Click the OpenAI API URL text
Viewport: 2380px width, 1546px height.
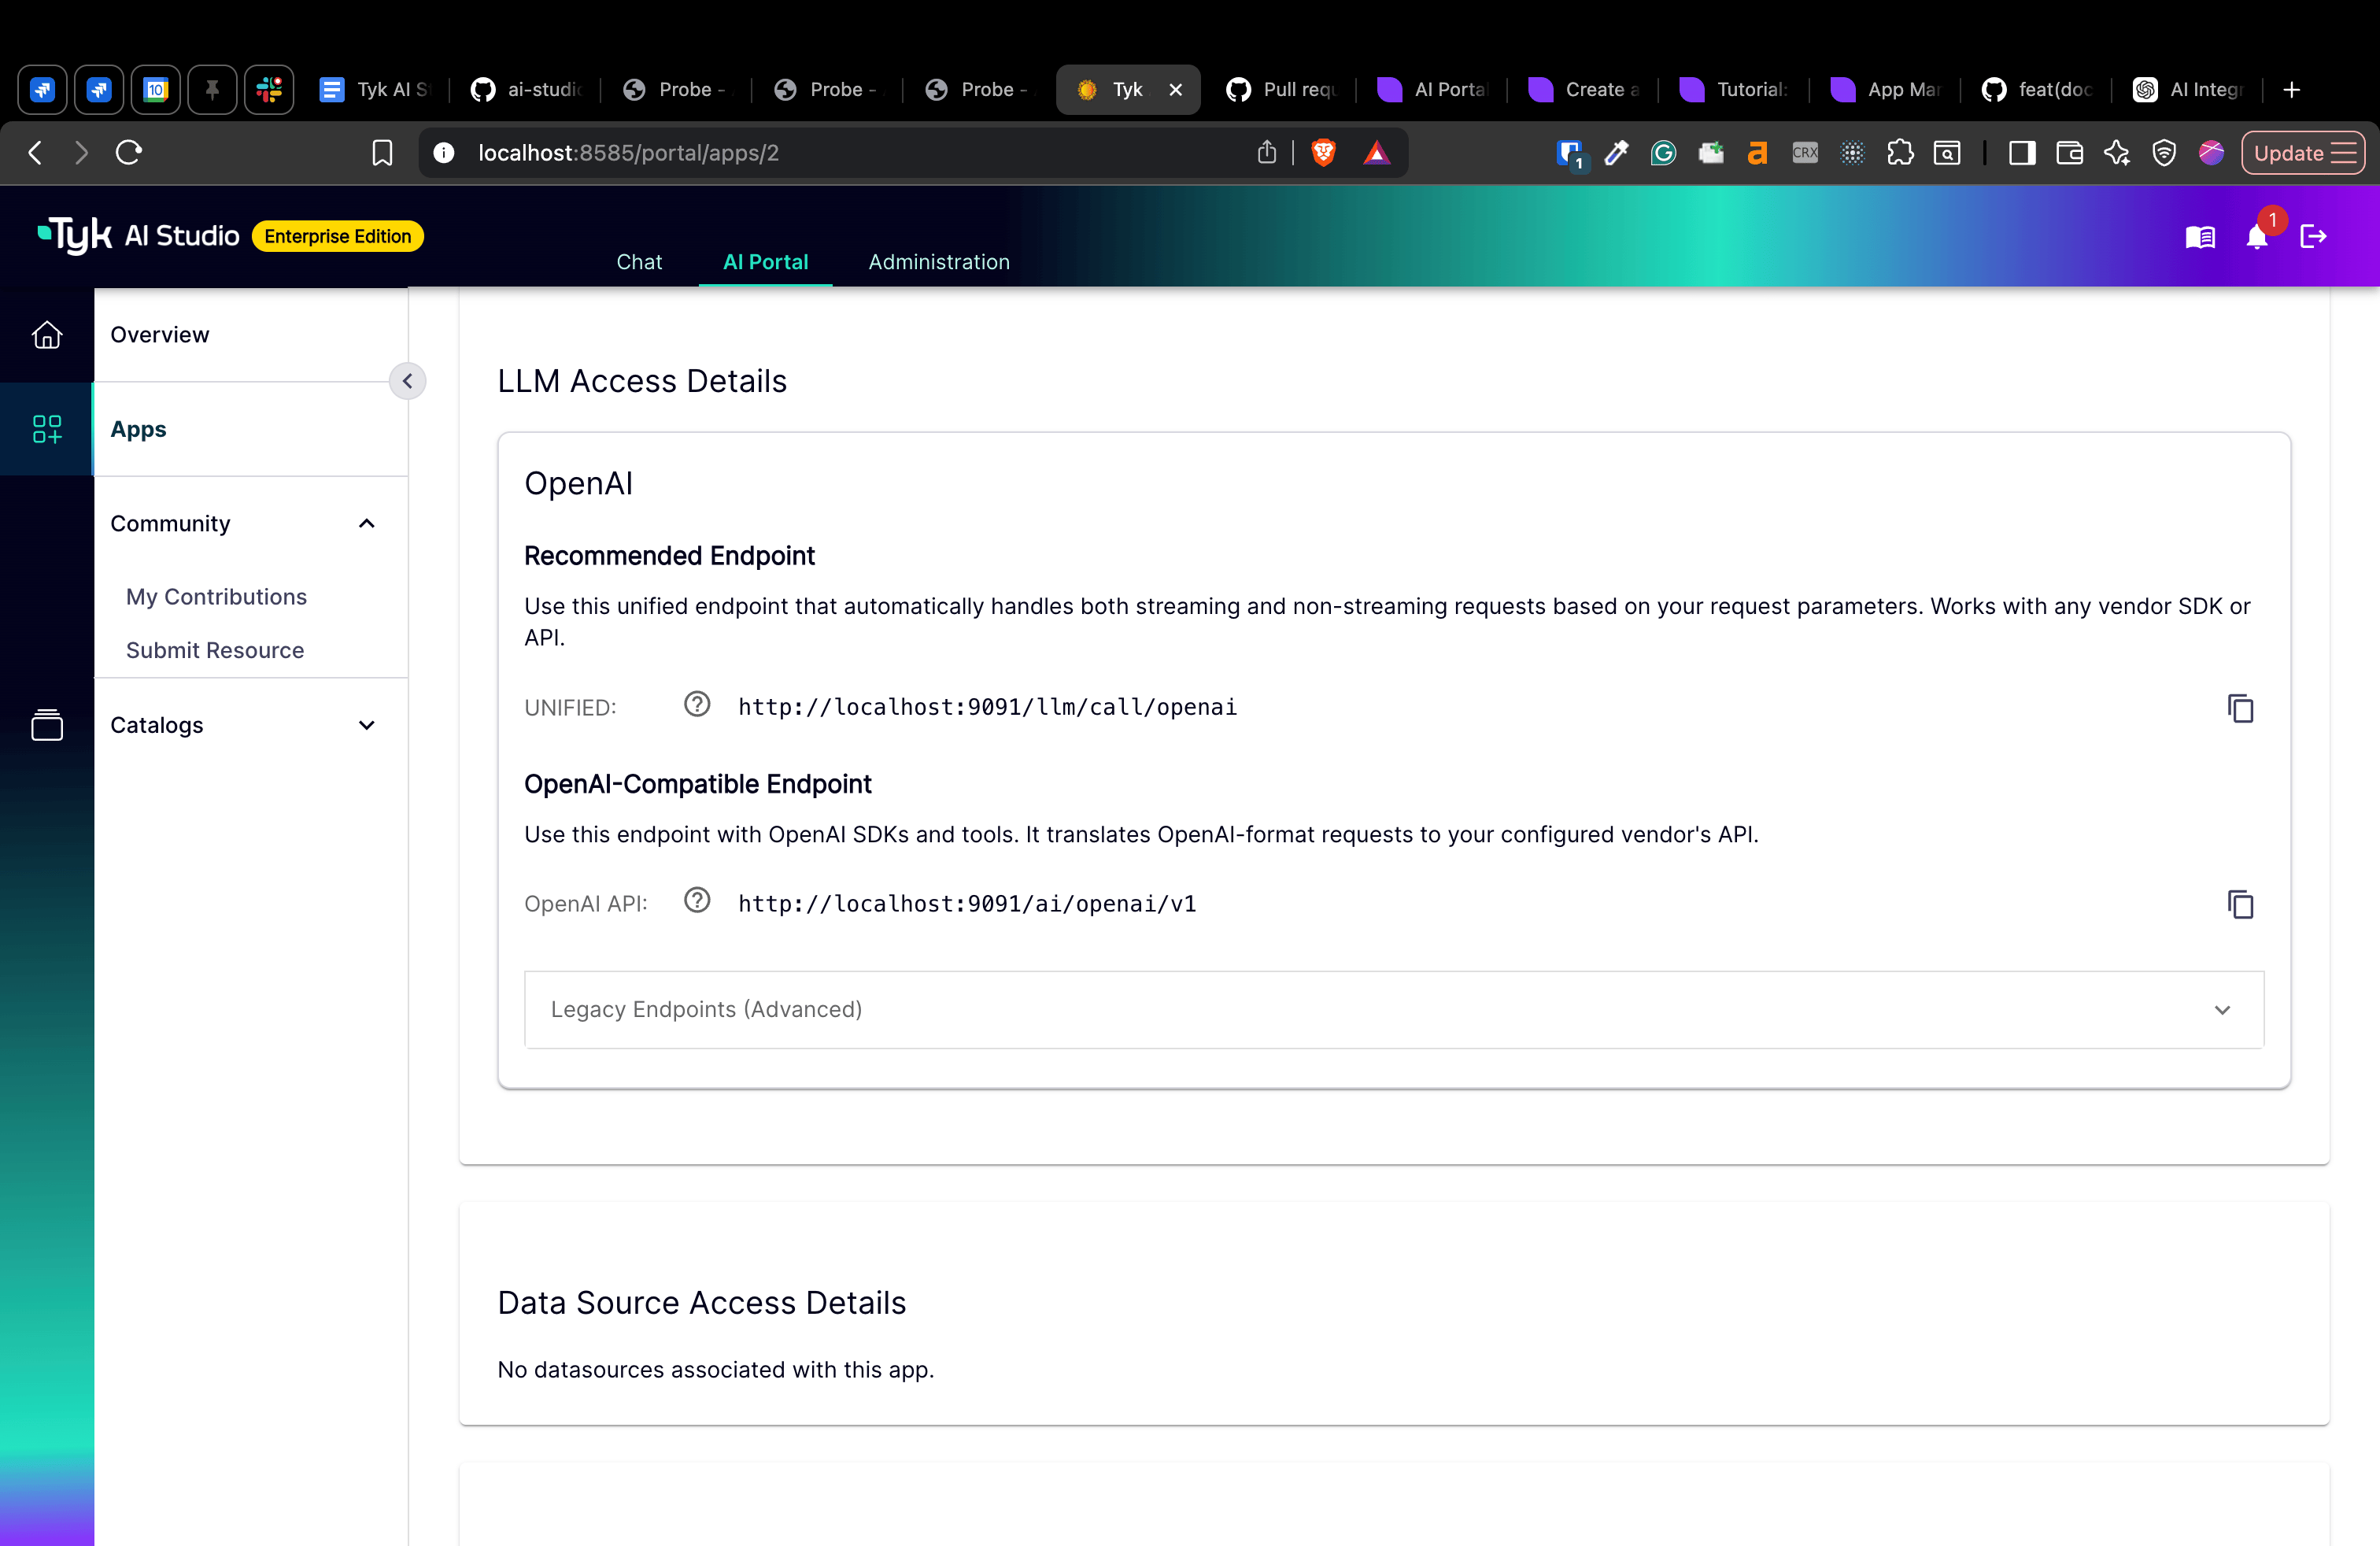tap(967, 904)
